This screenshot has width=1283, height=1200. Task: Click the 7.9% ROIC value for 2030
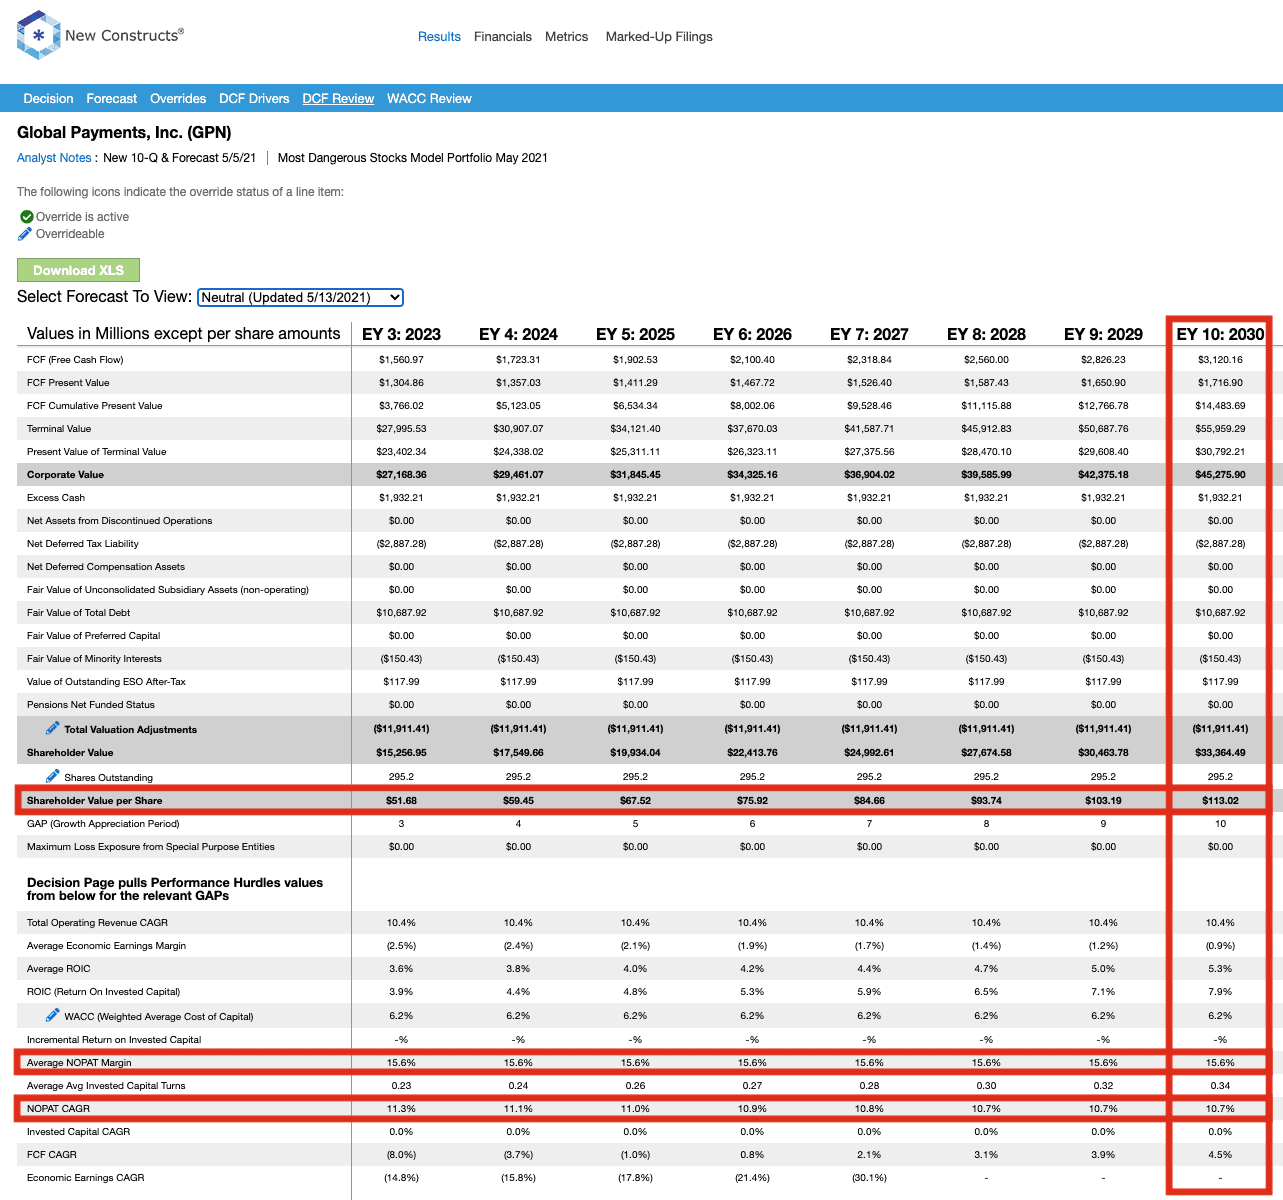[x=1220, y=992]
